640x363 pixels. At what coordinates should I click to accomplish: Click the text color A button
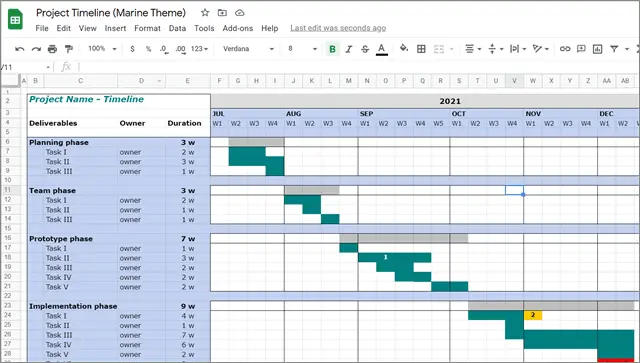(382, 49)
